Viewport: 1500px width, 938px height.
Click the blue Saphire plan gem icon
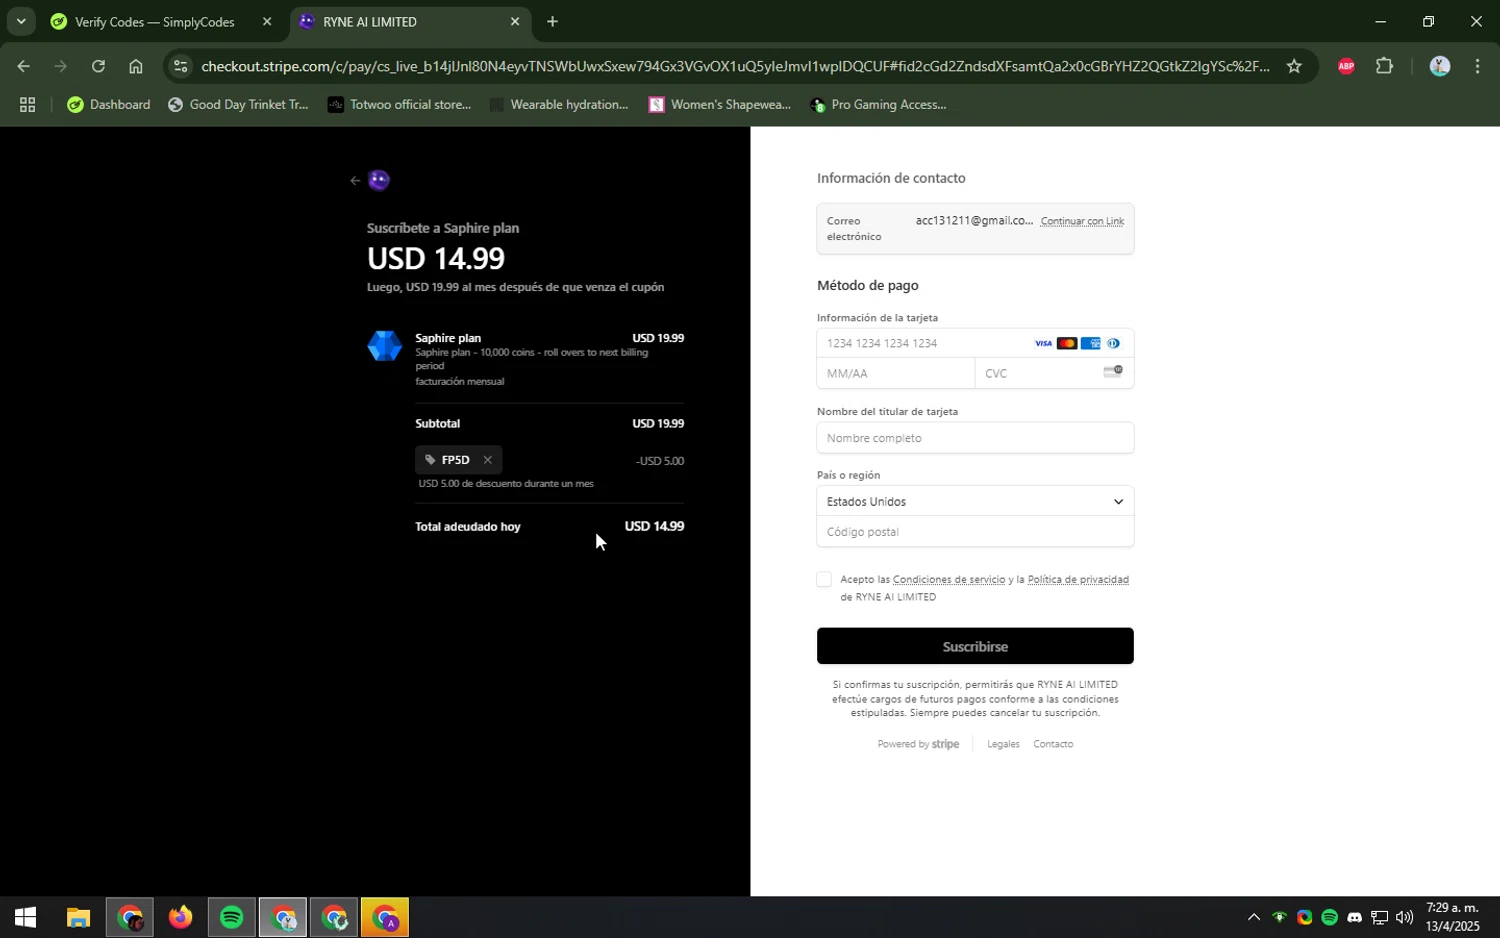tap(385, 346)
